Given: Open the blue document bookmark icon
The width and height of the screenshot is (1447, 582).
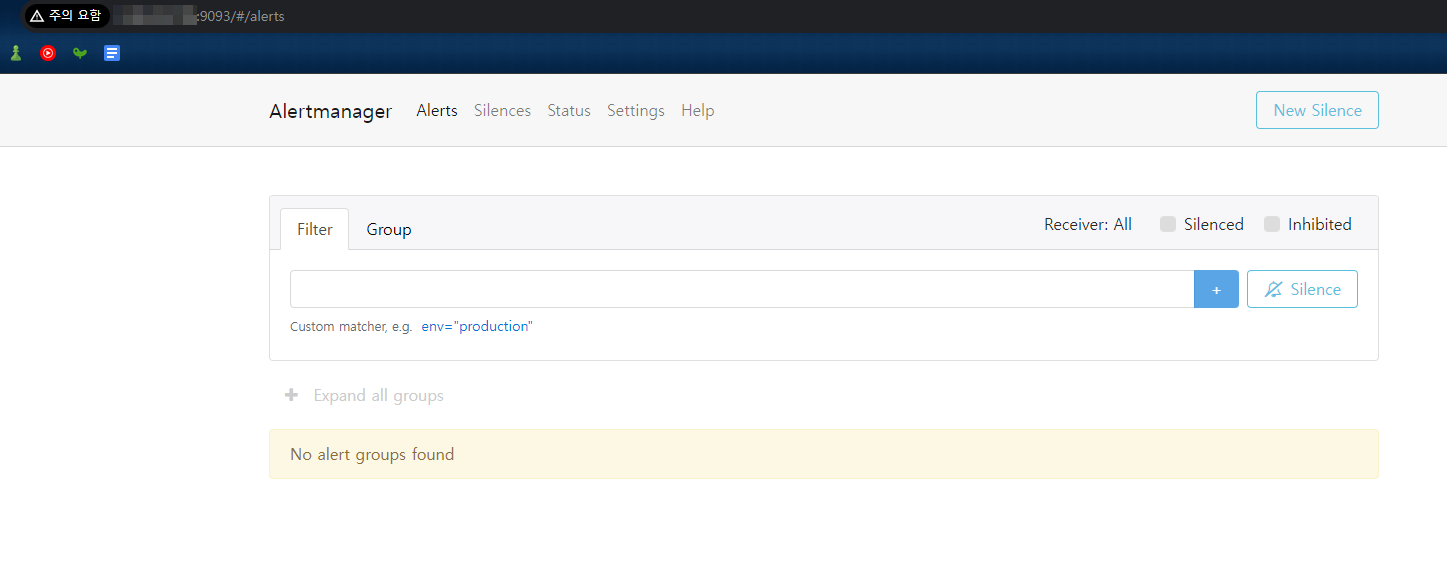Looking at the screenshot, I should [112, 53].
